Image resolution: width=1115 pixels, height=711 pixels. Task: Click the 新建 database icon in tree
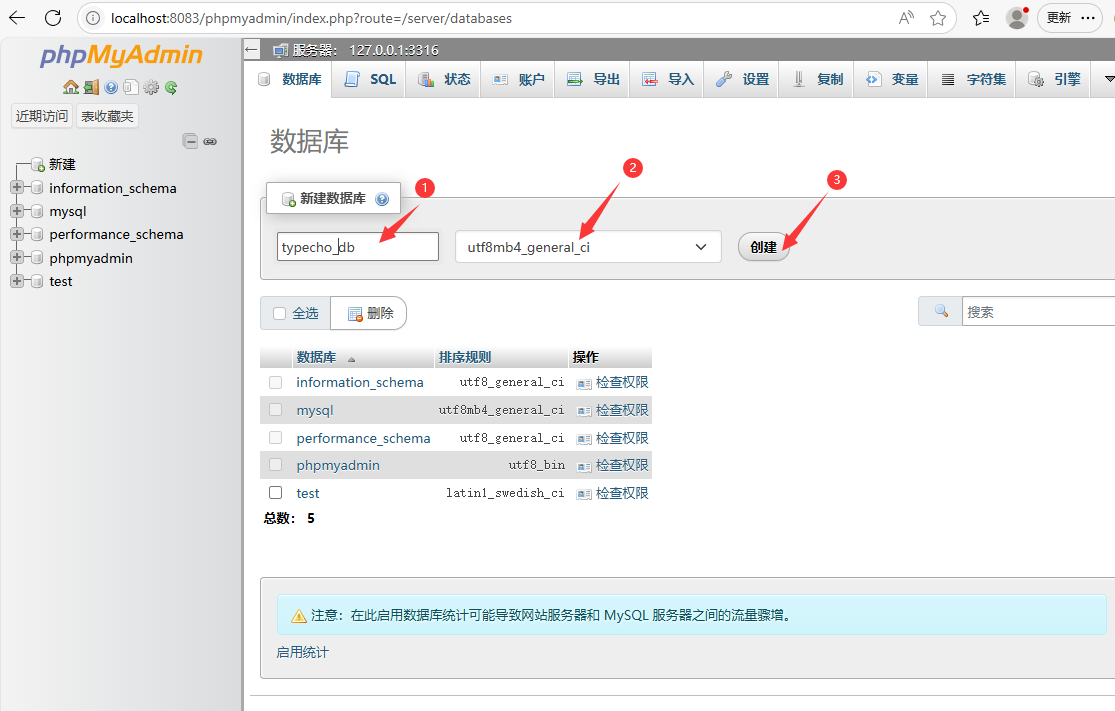(x=38, y=164)
